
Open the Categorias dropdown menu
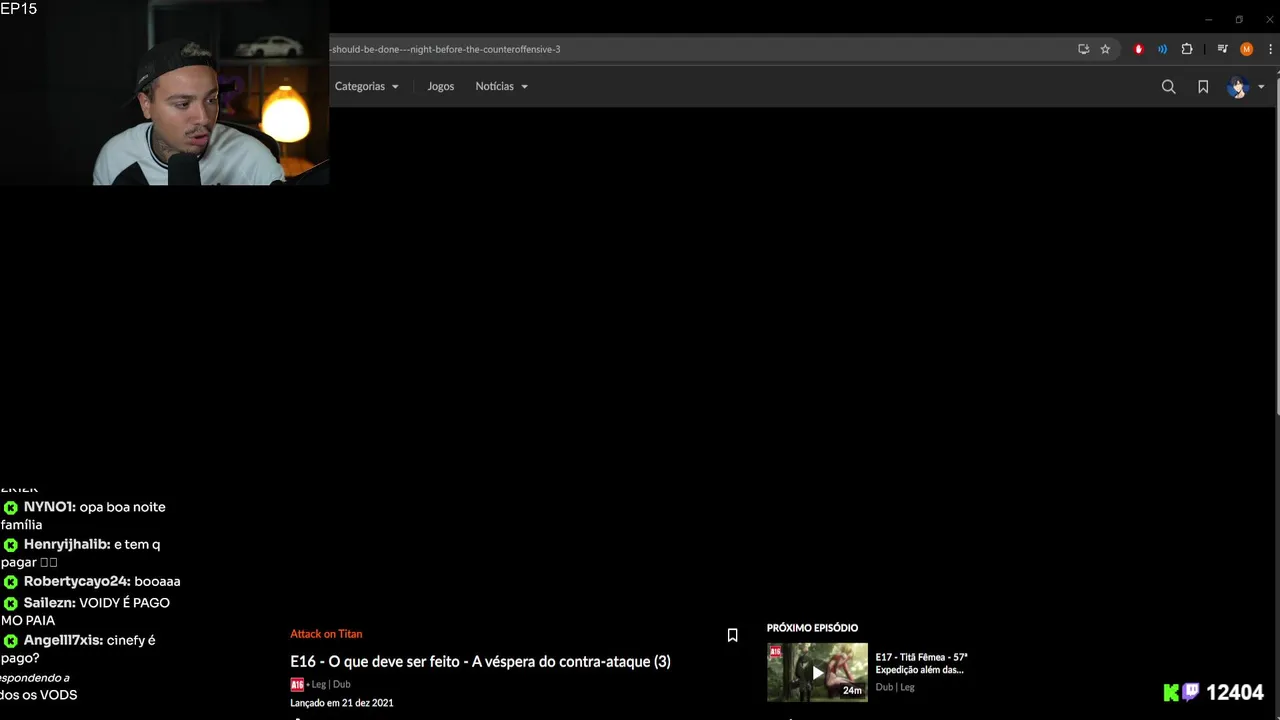pos(366,86)
